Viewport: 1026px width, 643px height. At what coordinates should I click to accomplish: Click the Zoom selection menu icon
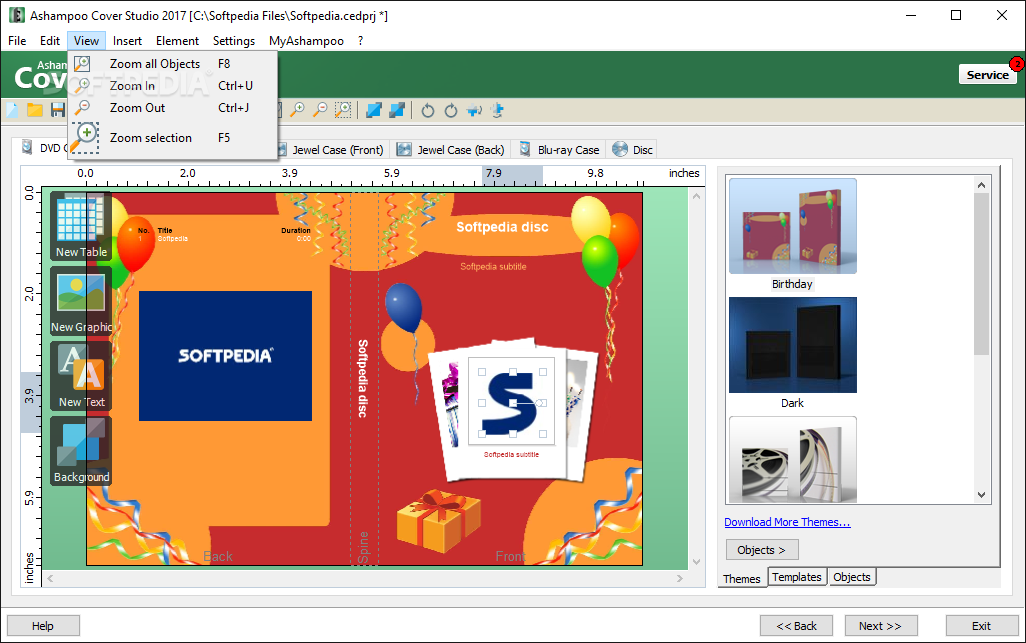coord(85,137)
